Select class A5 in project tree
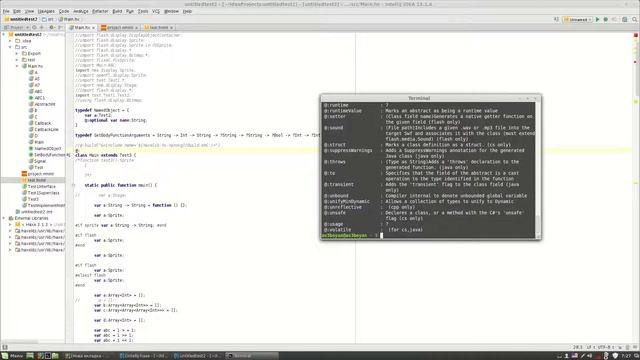This screenshot has height=360, width=640. point(34,79)
